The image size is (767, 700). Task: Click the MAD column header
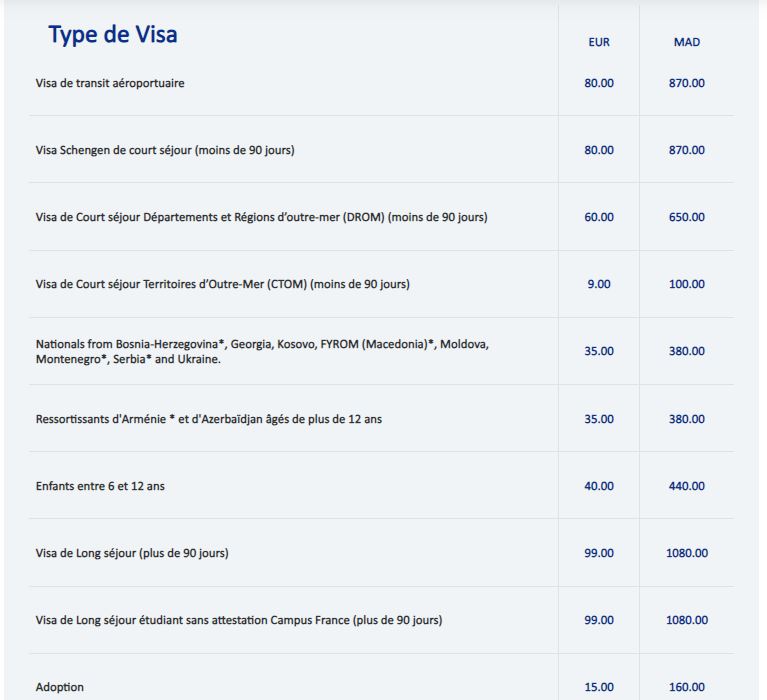(x=687, y=43)
